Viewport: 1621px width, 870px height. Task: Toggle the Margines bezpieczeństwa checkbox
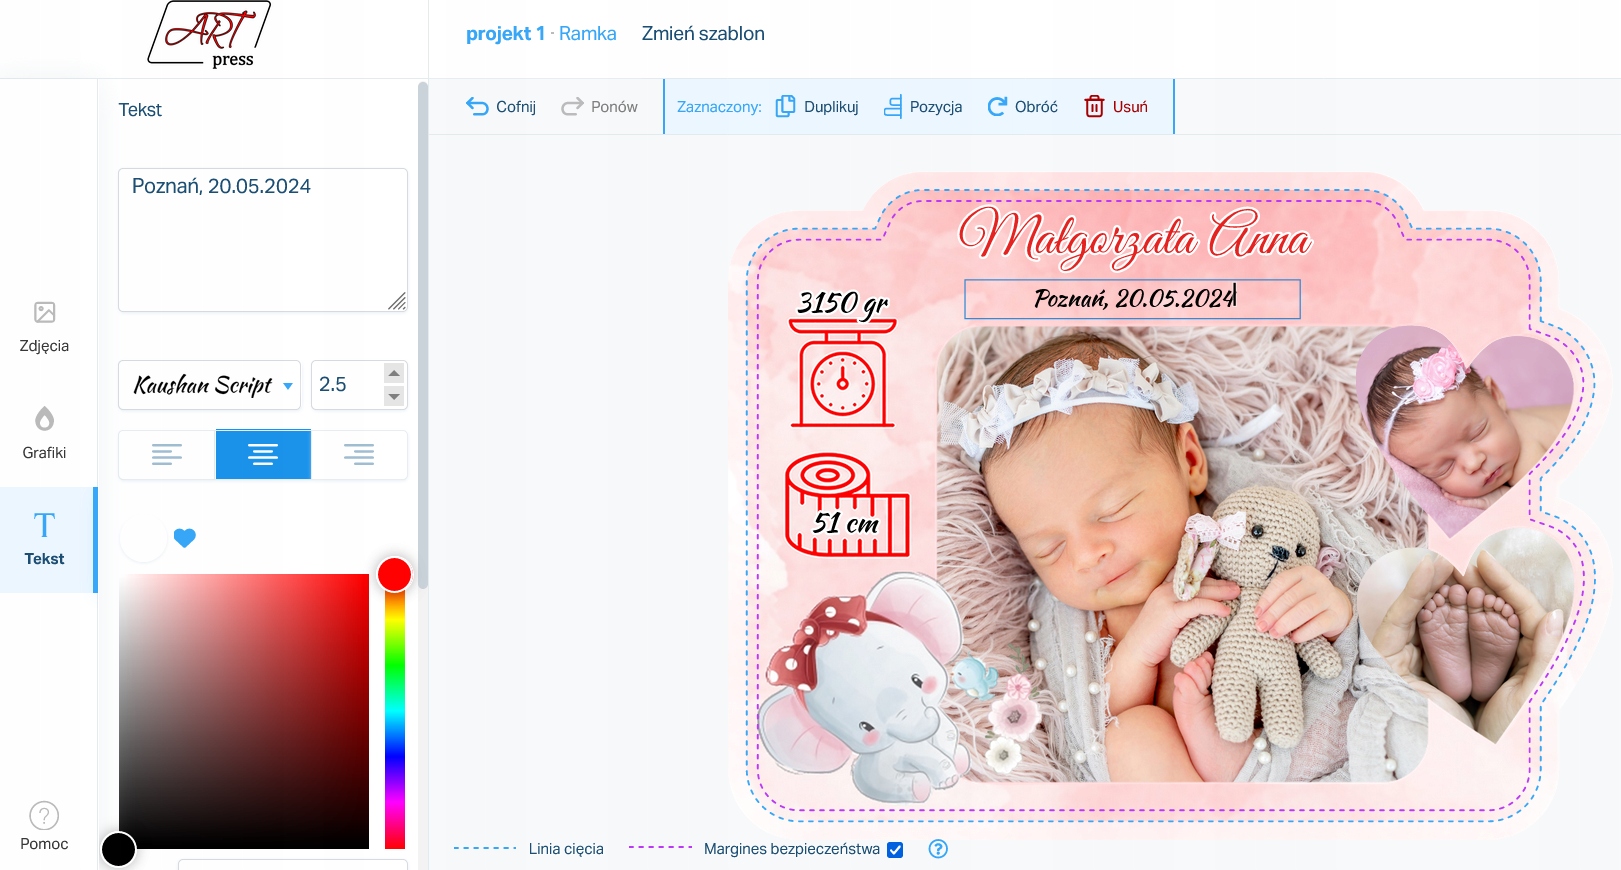(895, 849)
